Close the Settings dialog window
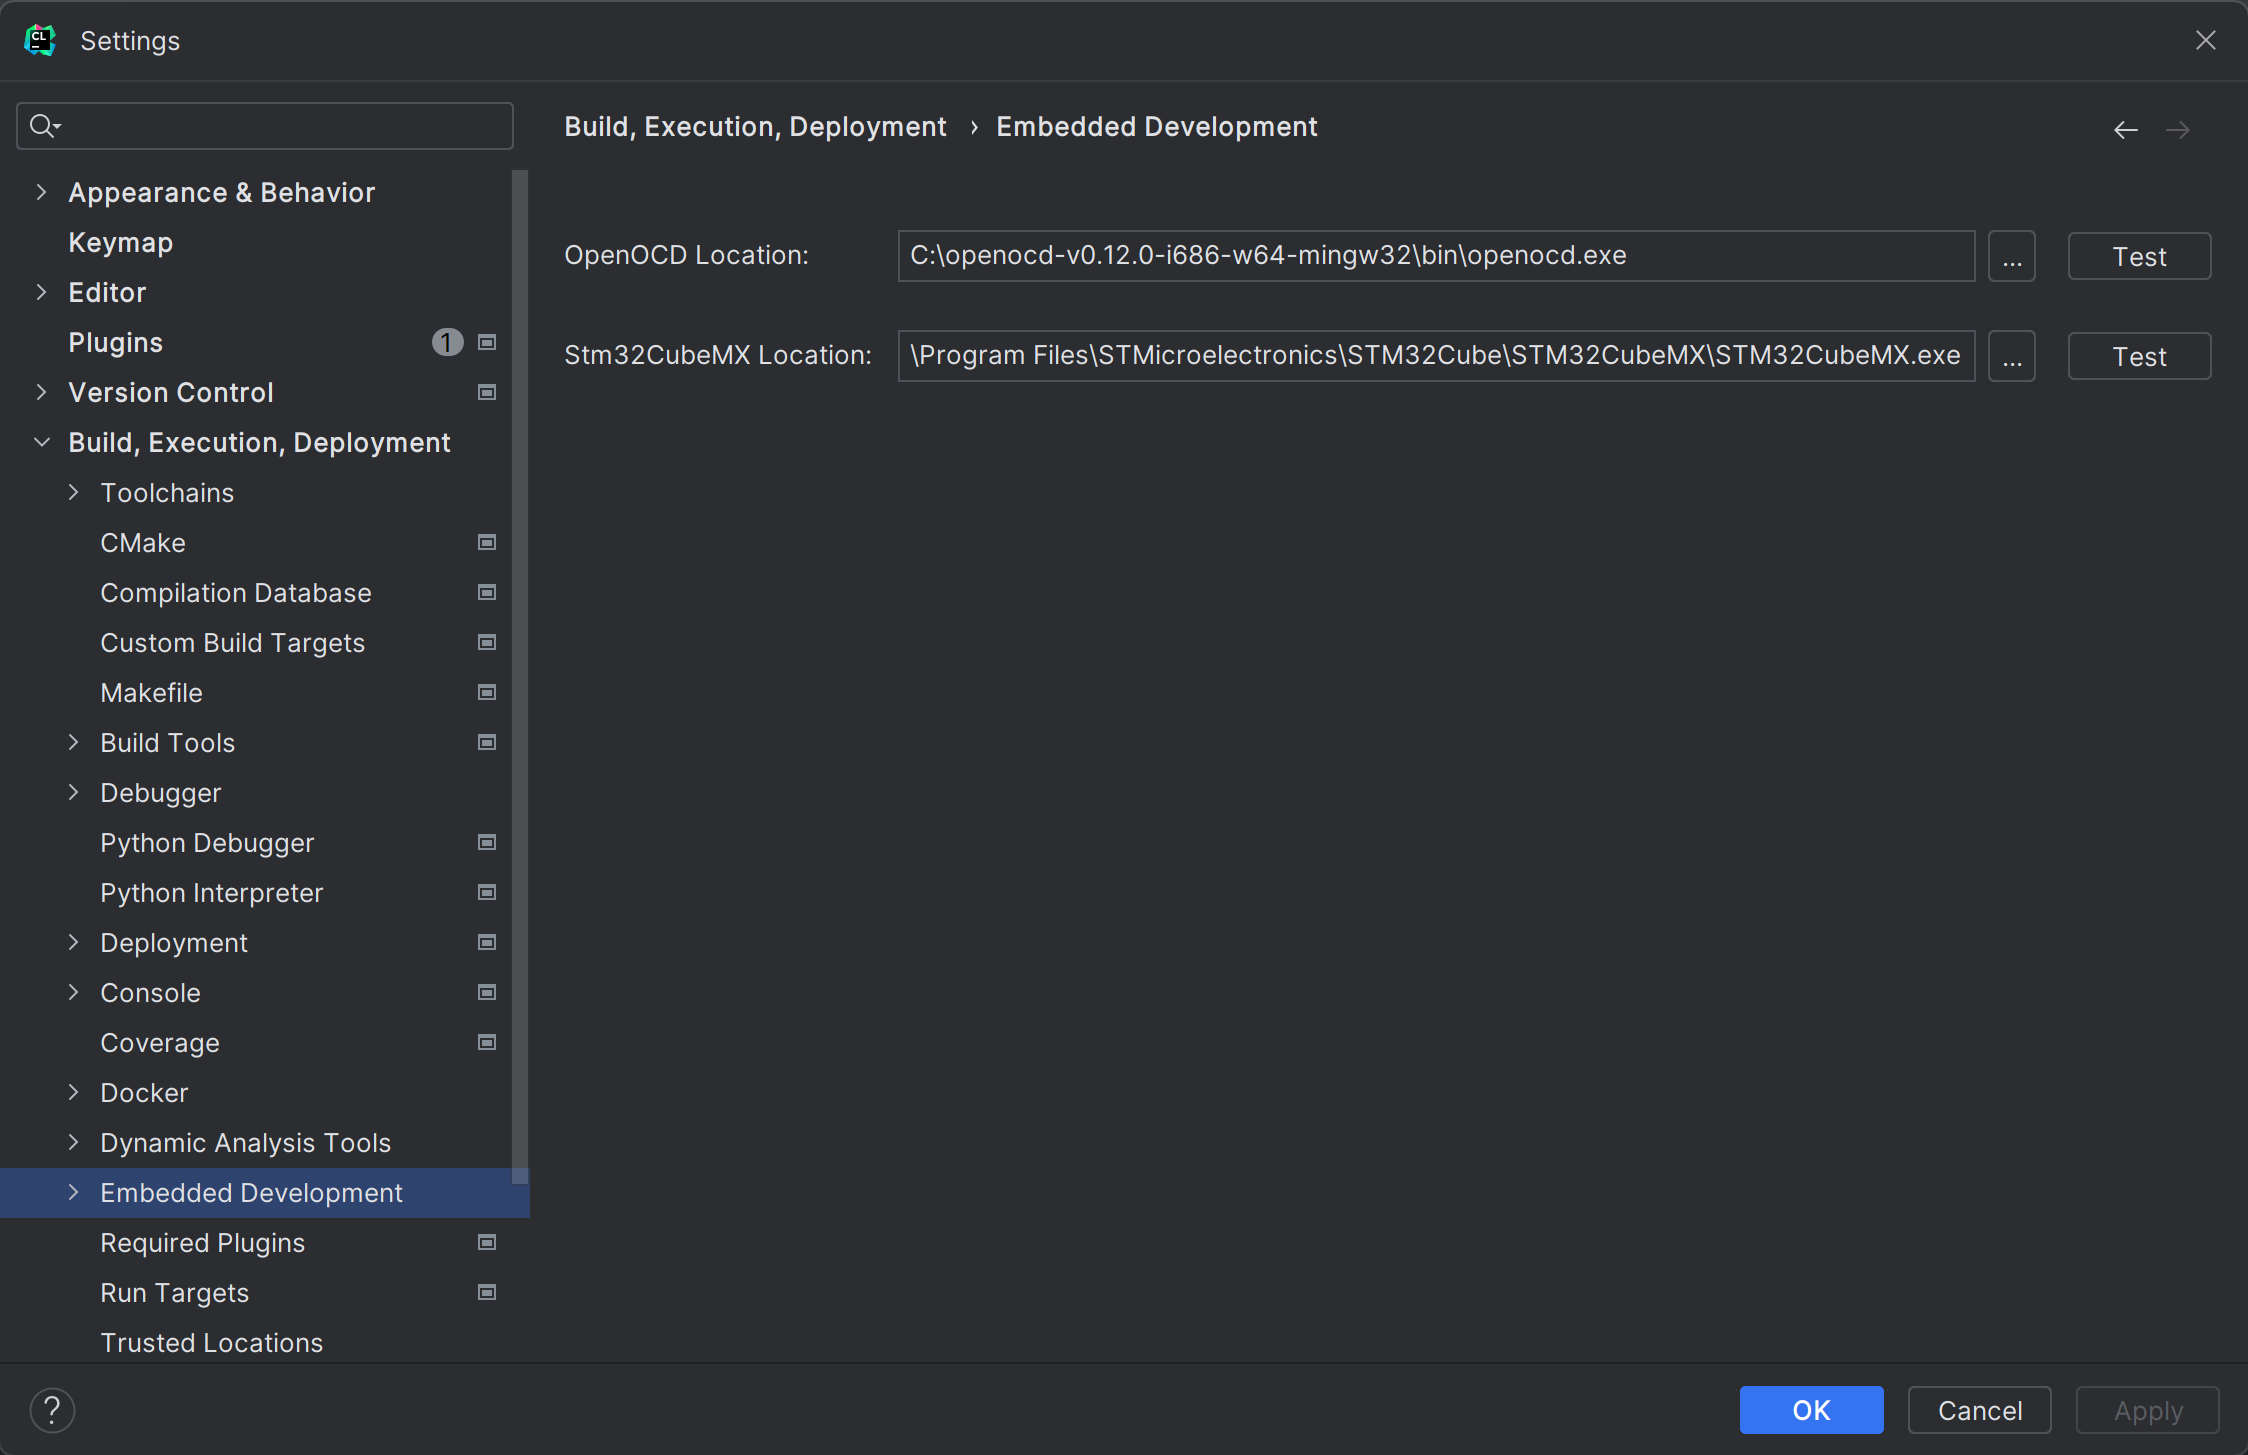The width and height of the screenshot is (2248, 1455). [2206, 41]
